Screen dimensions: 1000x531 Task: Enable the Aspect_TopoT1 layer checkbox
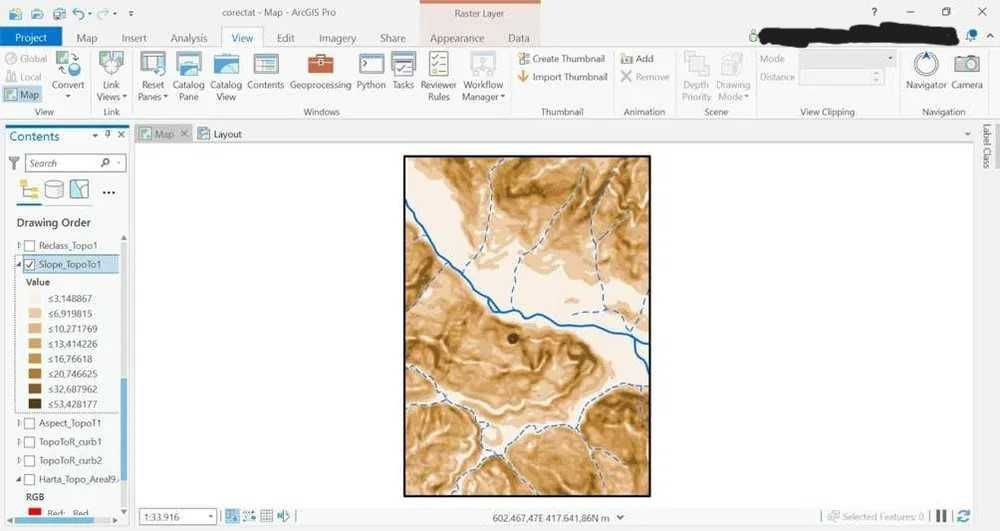29,423
